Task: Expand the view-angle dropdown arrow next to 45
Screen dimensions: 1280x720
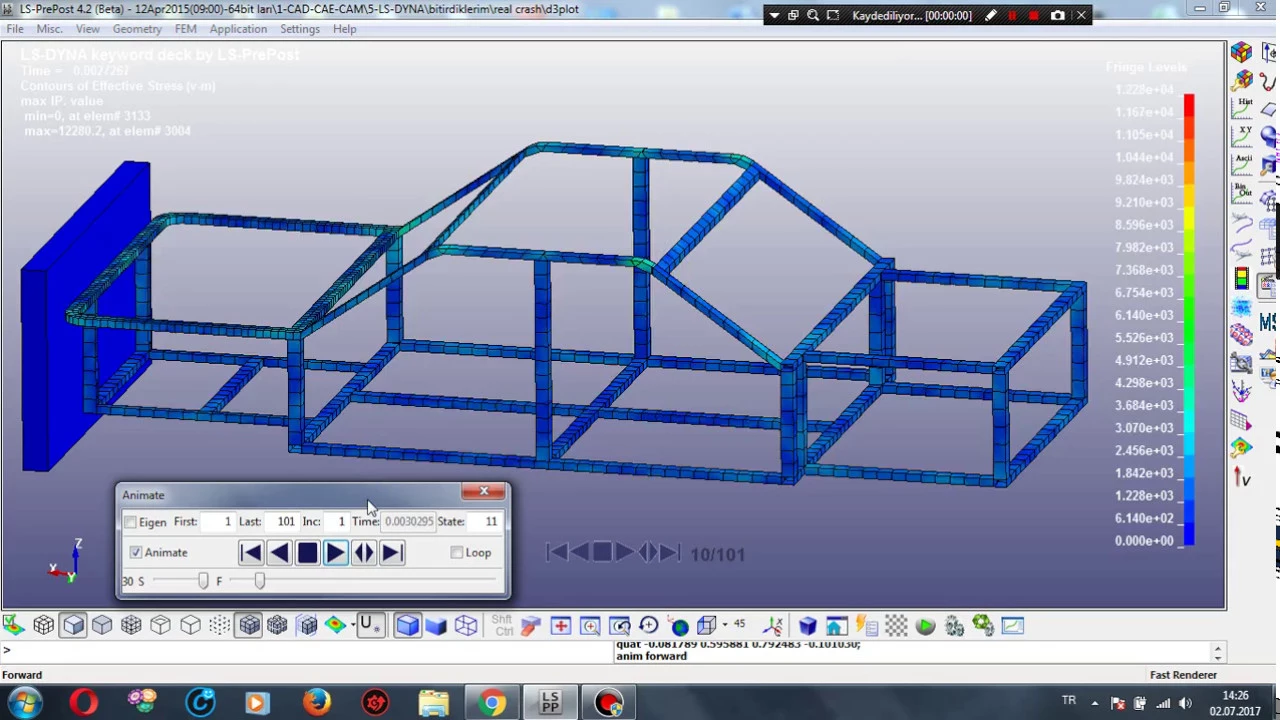Action: 724,626
